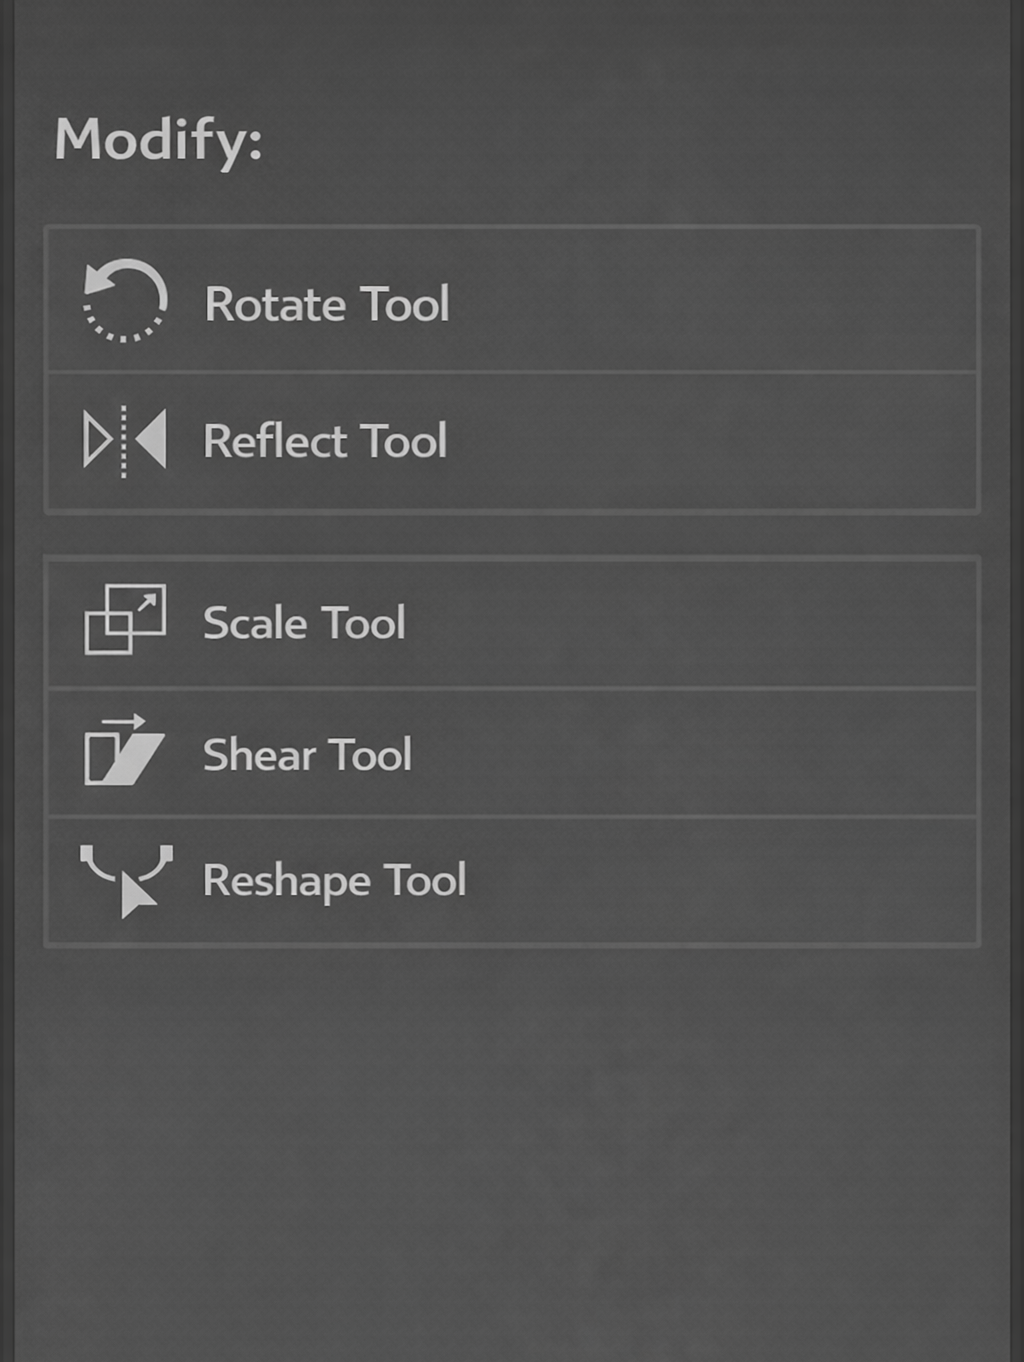Click the cursor arrowhead in Reshape icon

(136, 896)
